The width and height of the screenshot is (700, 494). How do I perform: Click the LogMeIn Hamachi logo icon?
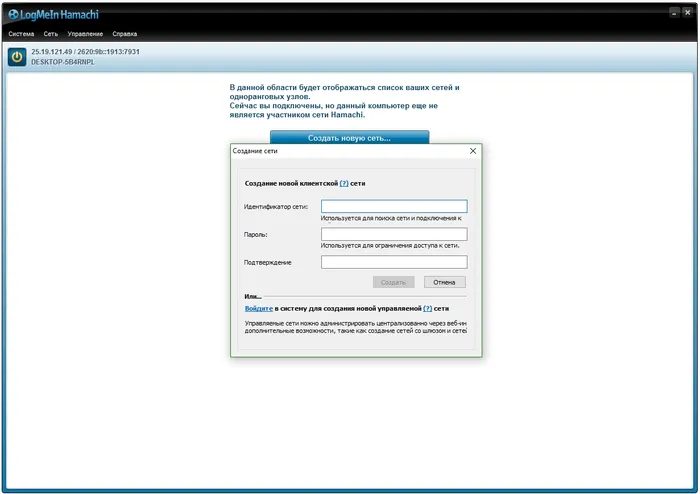pyautogui.click(x=13, y=15)
